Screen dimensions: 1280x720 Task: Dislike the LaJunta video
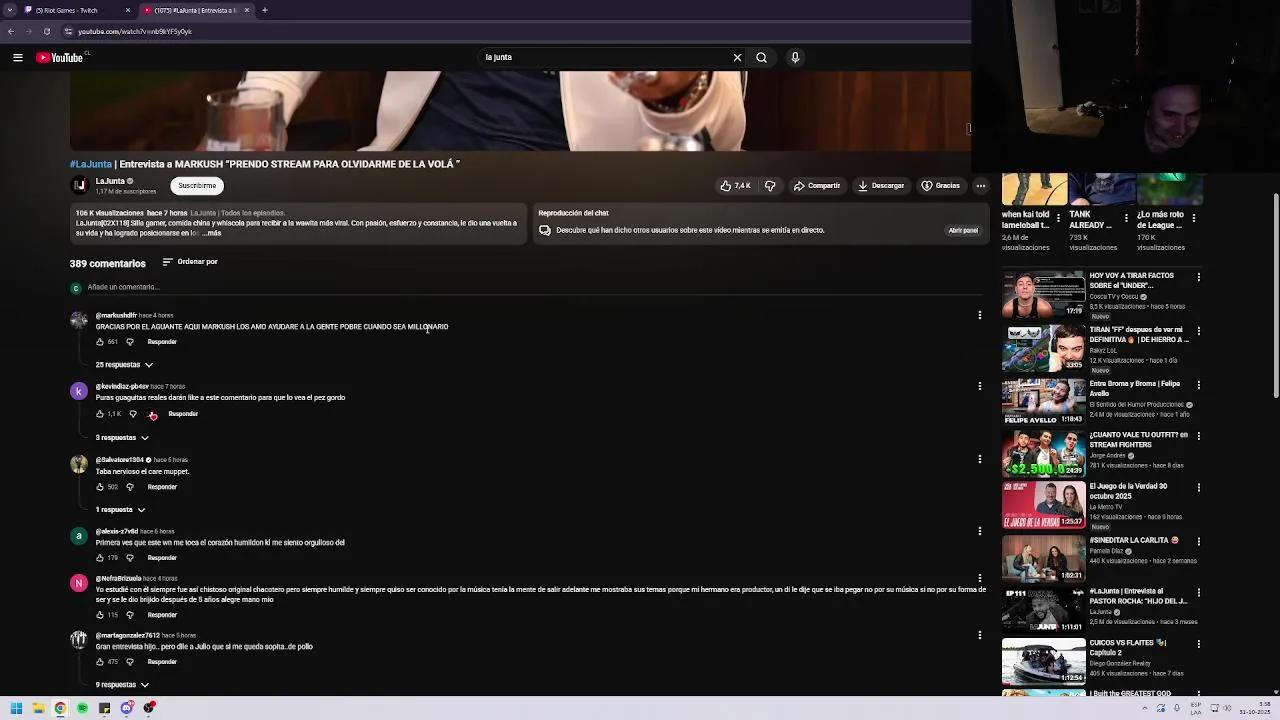coord(770,186)
